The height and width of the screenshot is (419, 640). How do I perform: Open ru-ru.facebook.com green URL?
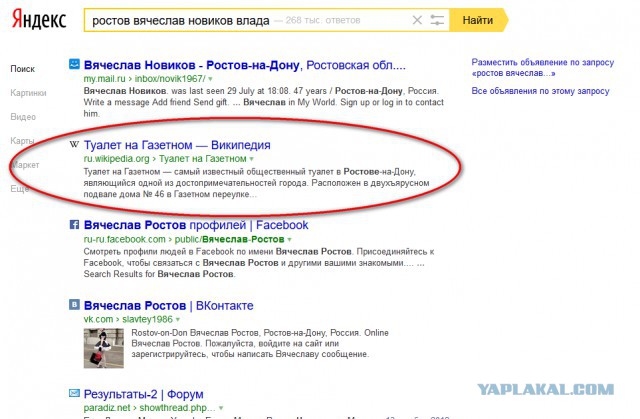[184, 239]
